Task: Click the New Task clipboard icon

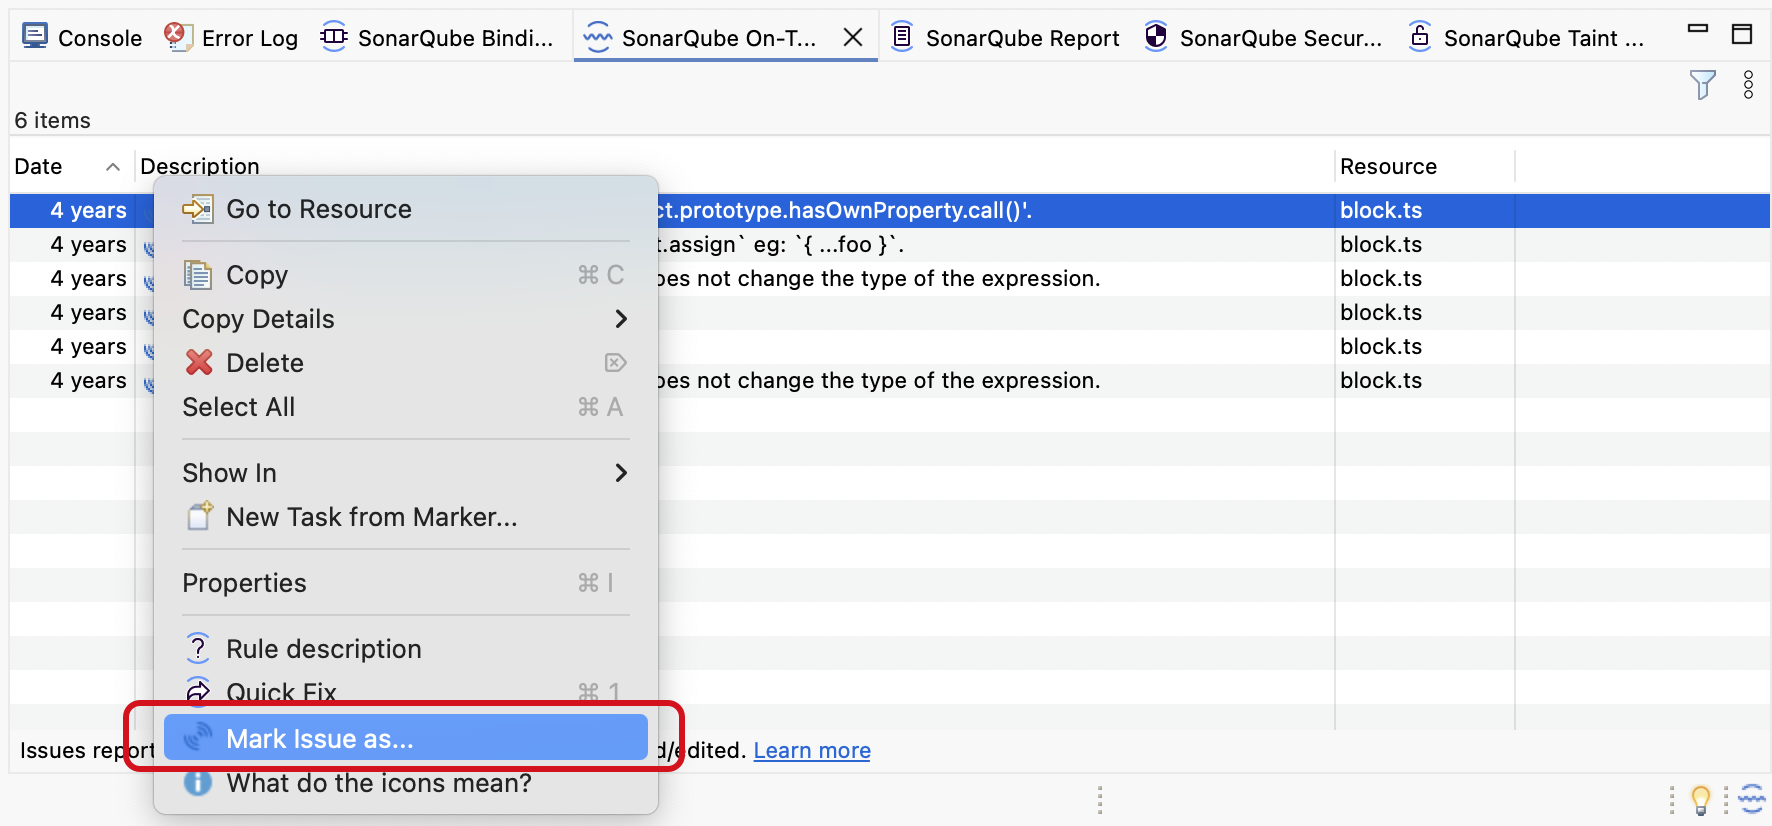Action: tap(199, 516)
